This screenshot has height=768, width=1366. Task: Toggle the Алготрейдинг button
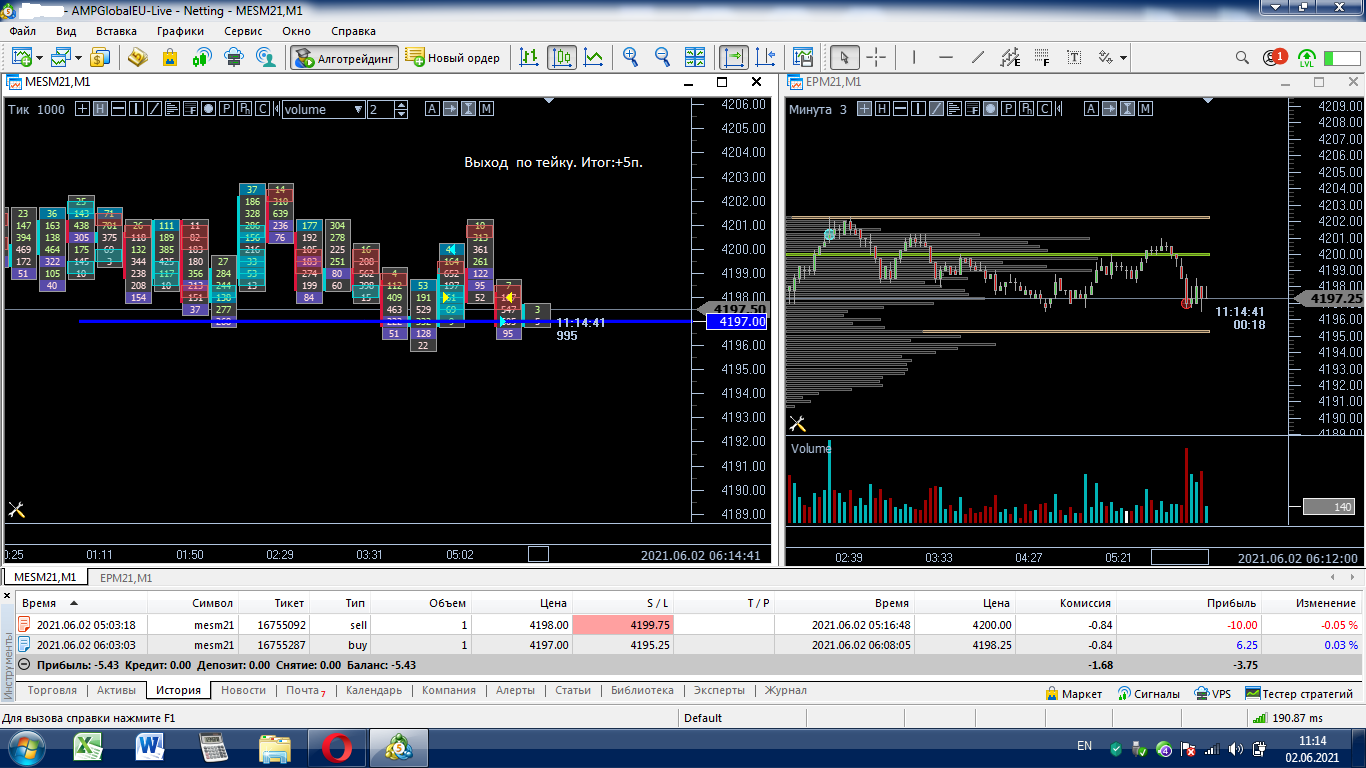click(345, 57)
